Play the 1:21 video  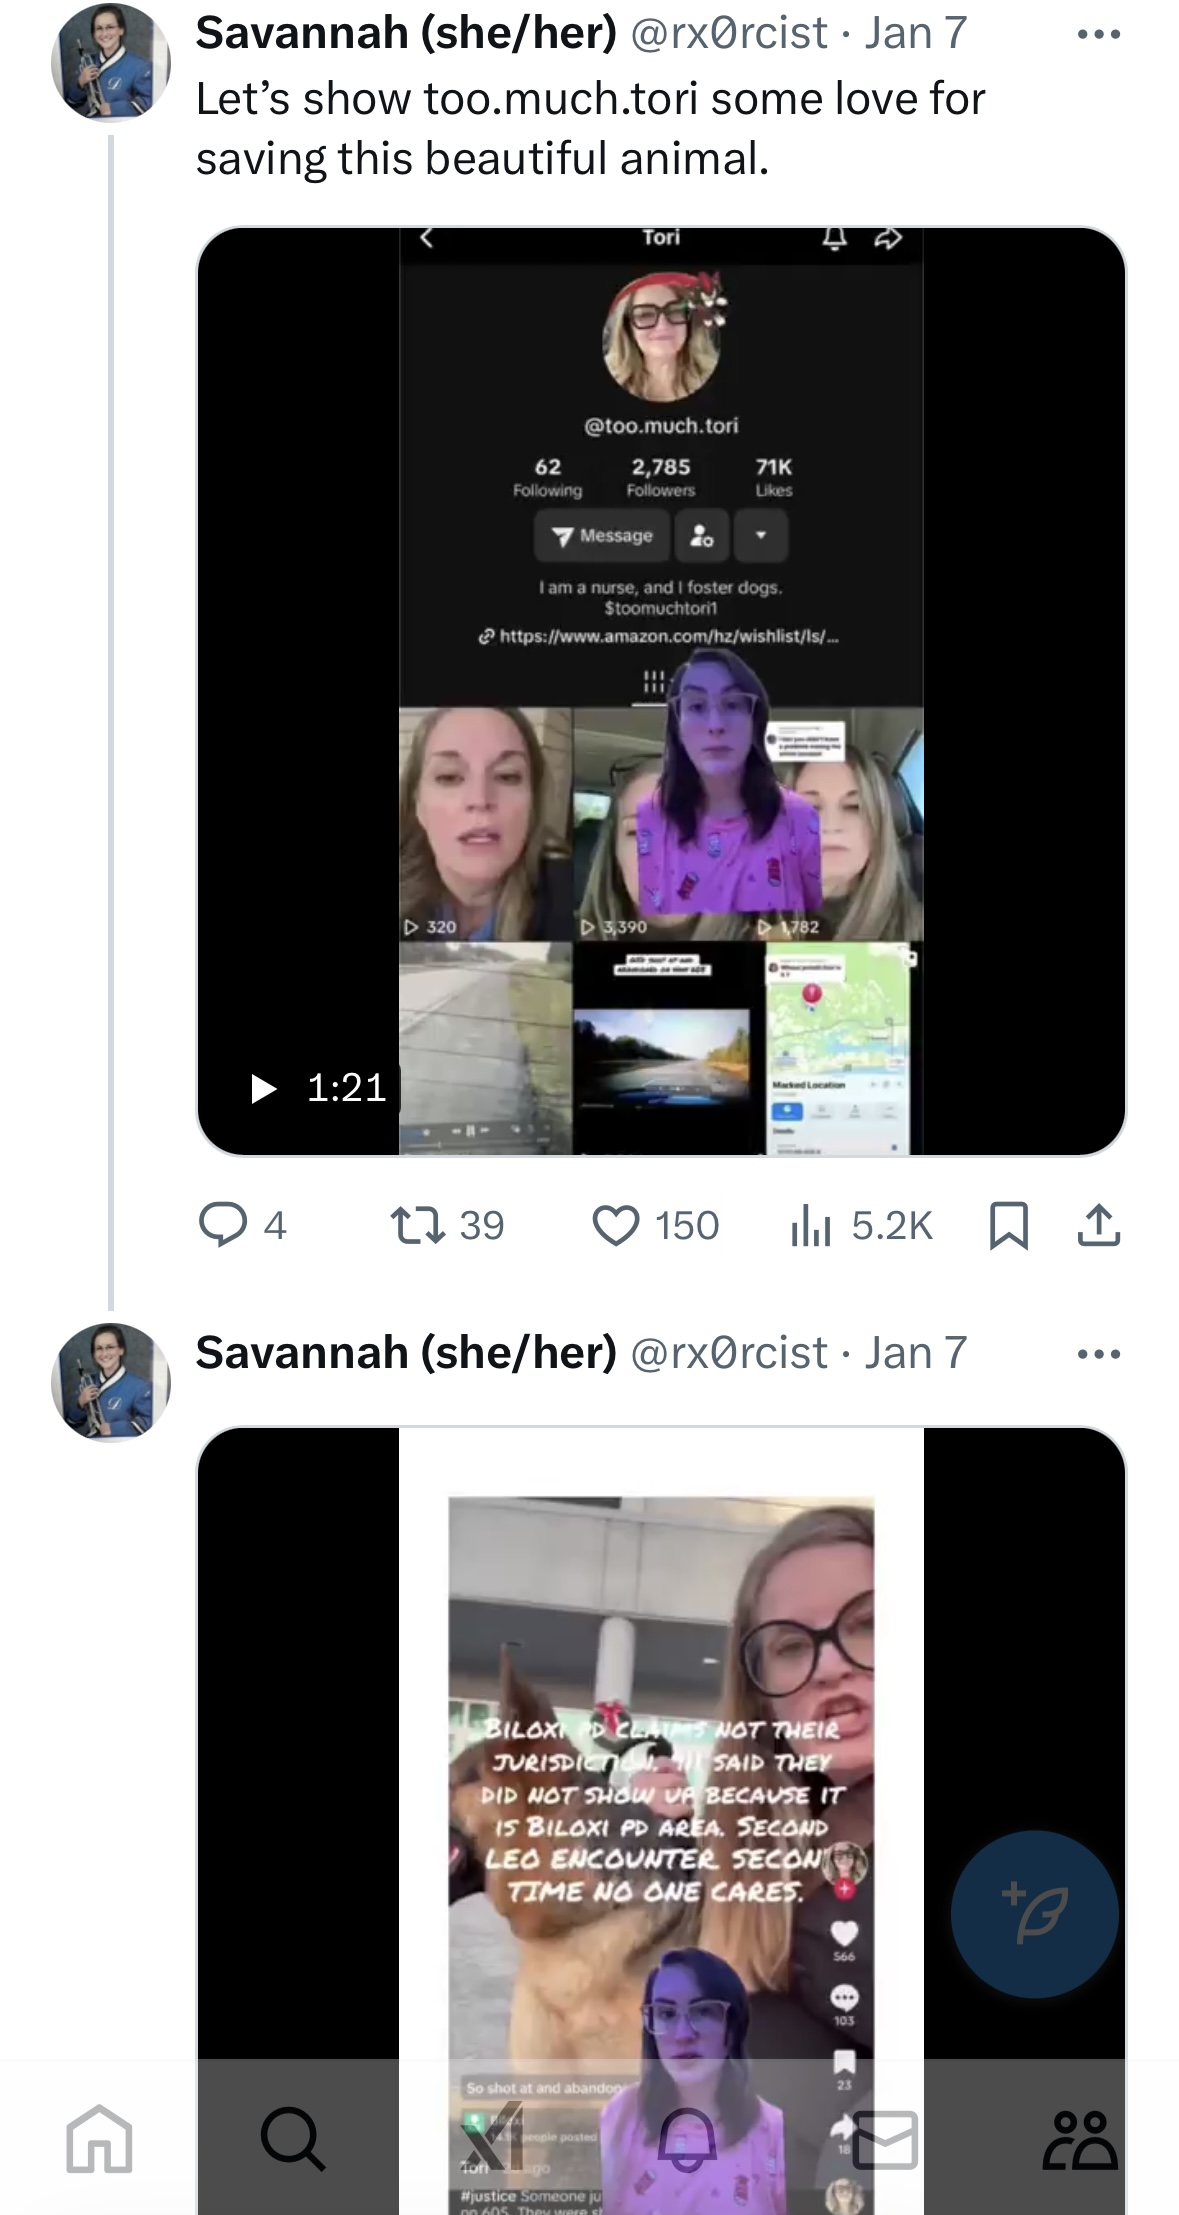tap(264, 1088)
